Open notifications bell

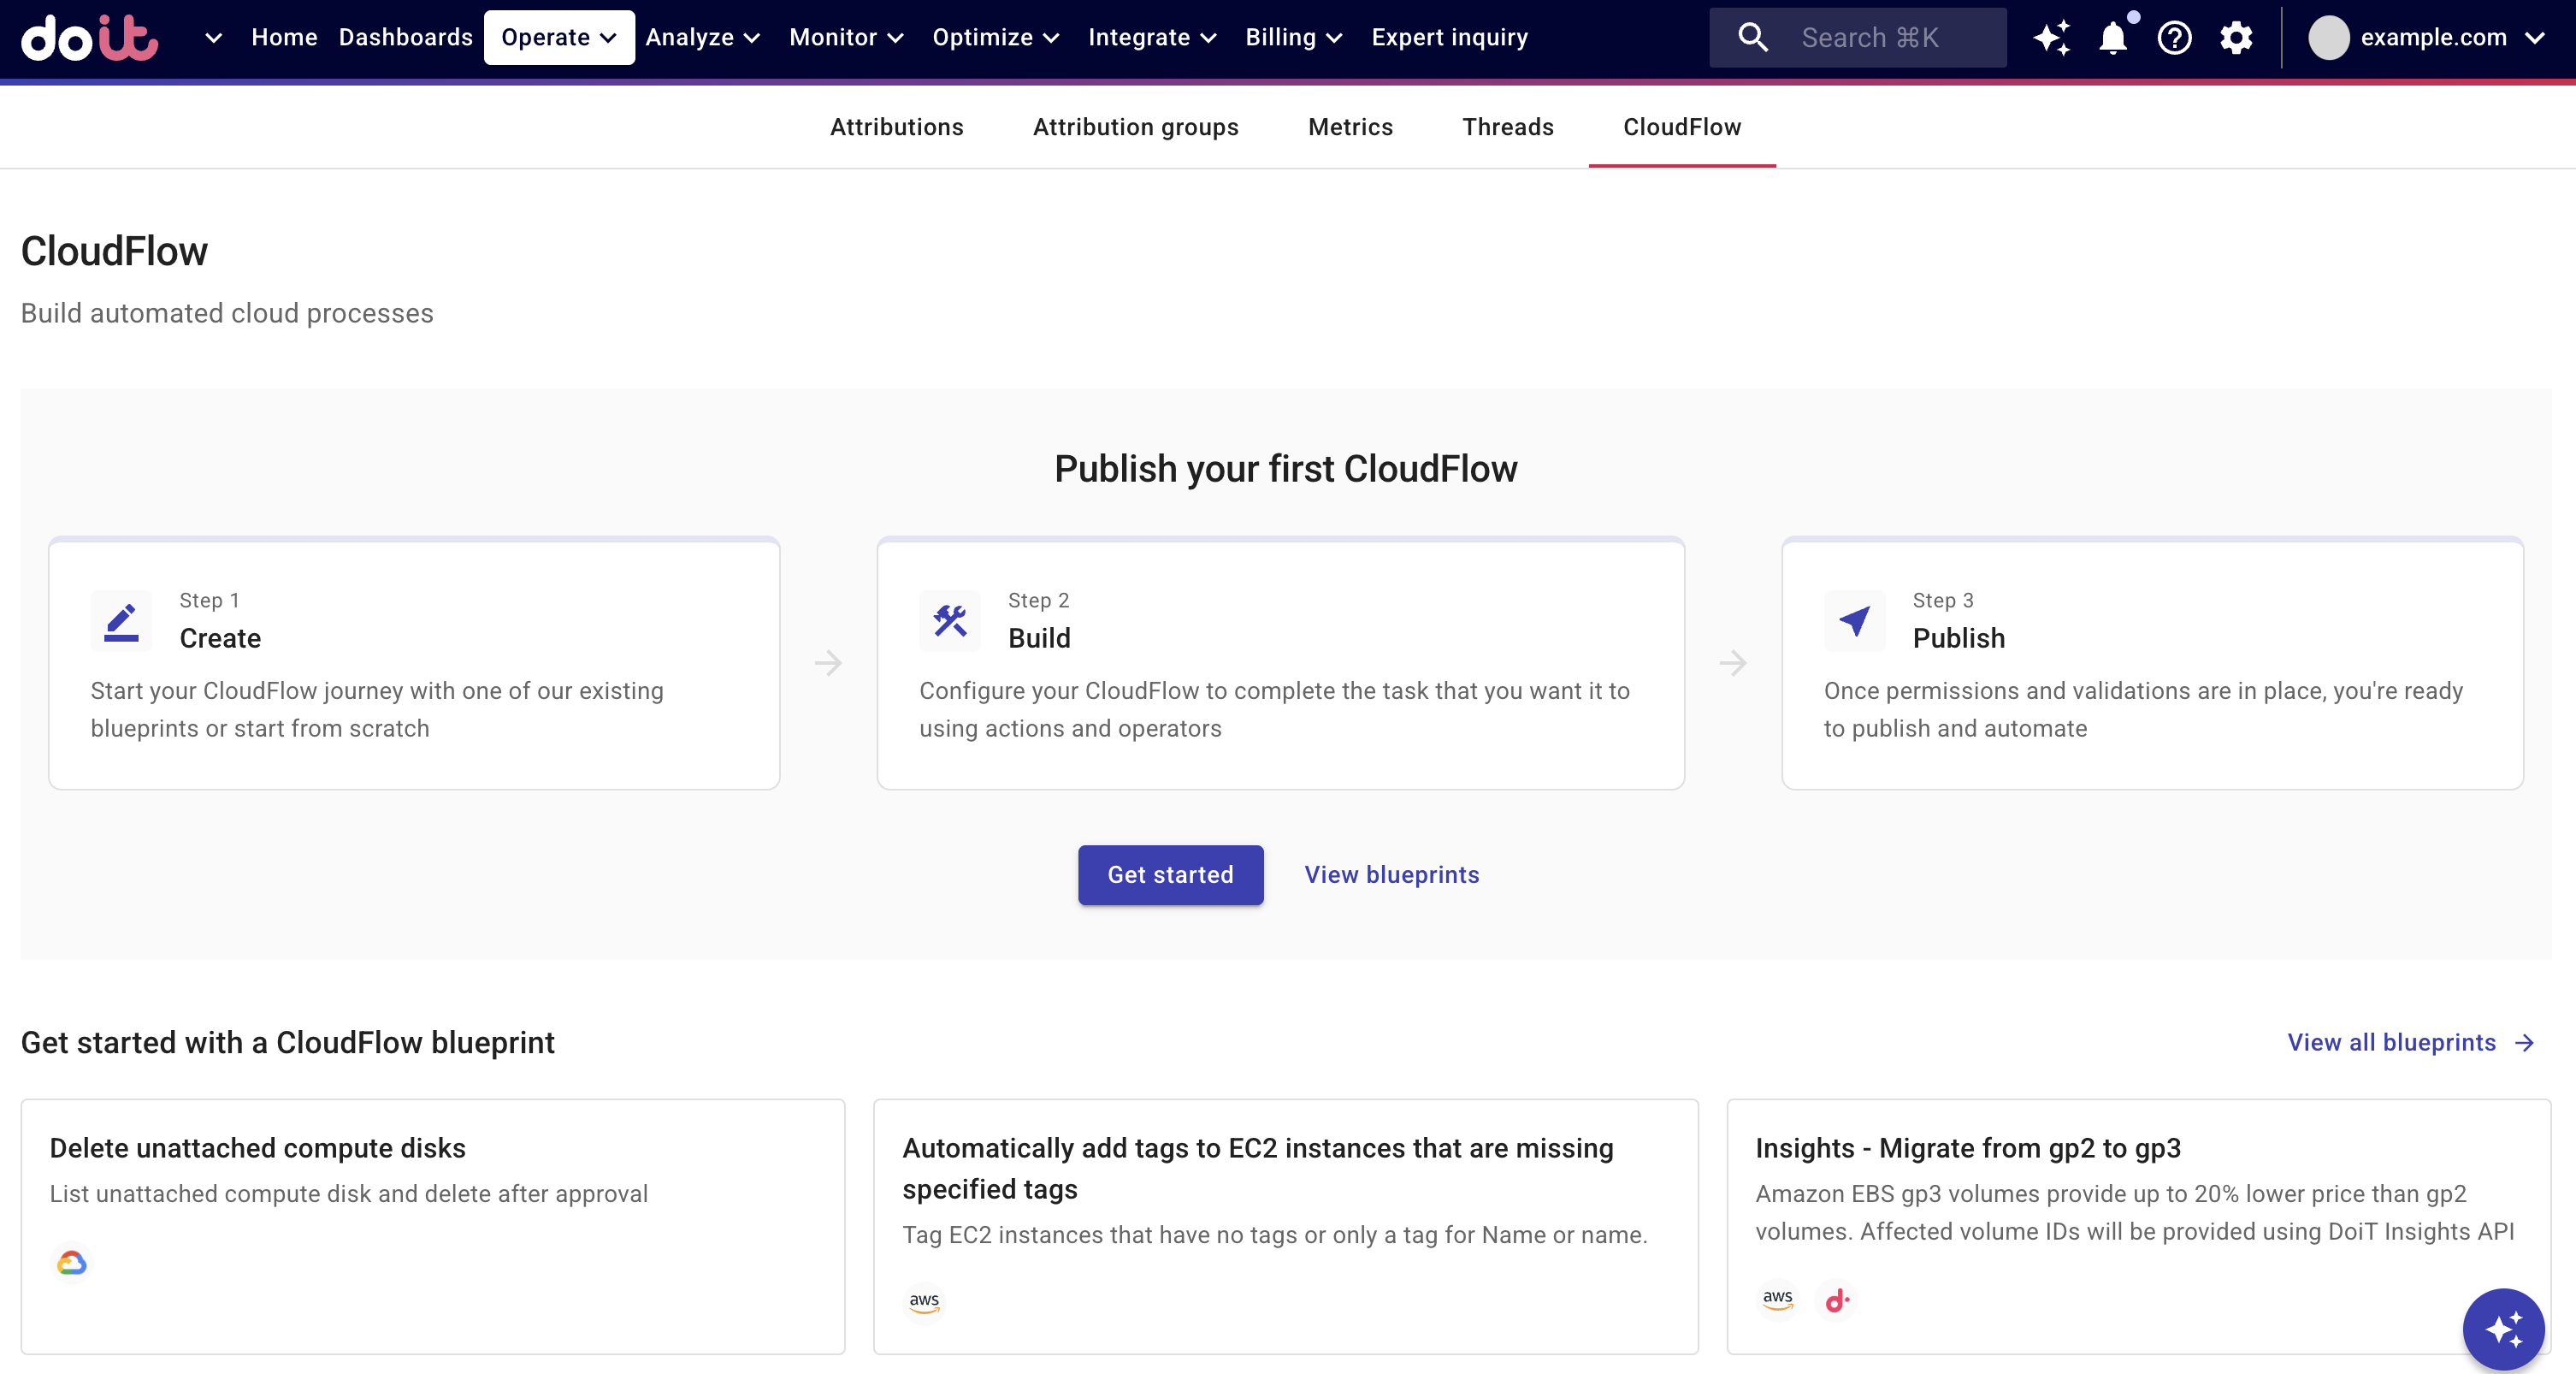[x=2113, y=38]
